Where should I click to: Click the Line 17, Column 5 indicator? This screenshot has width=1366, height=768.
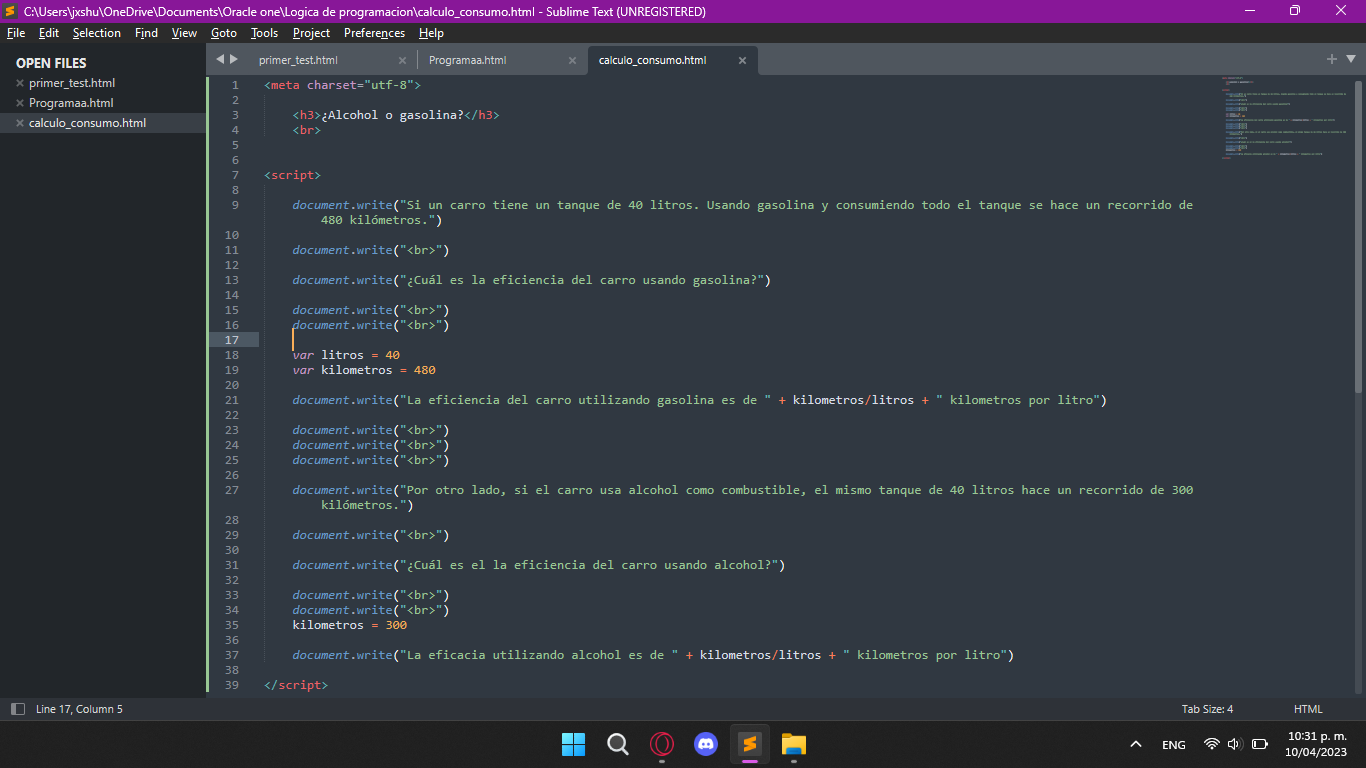click(x=79, y=709)
